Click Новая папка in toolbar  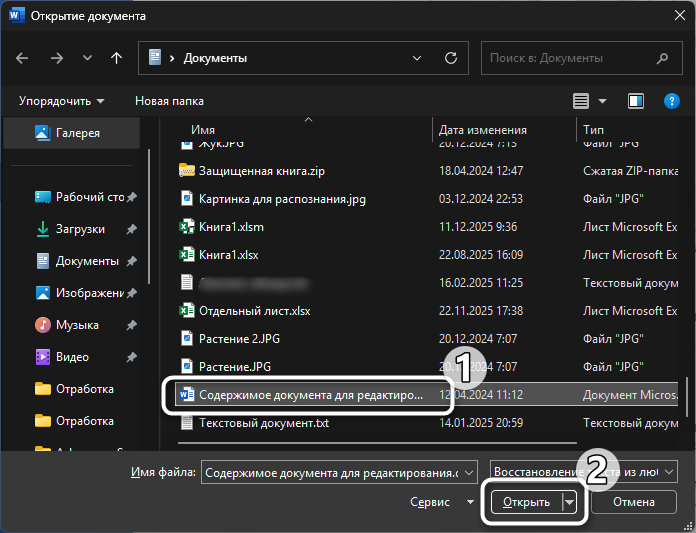[169, 101]
